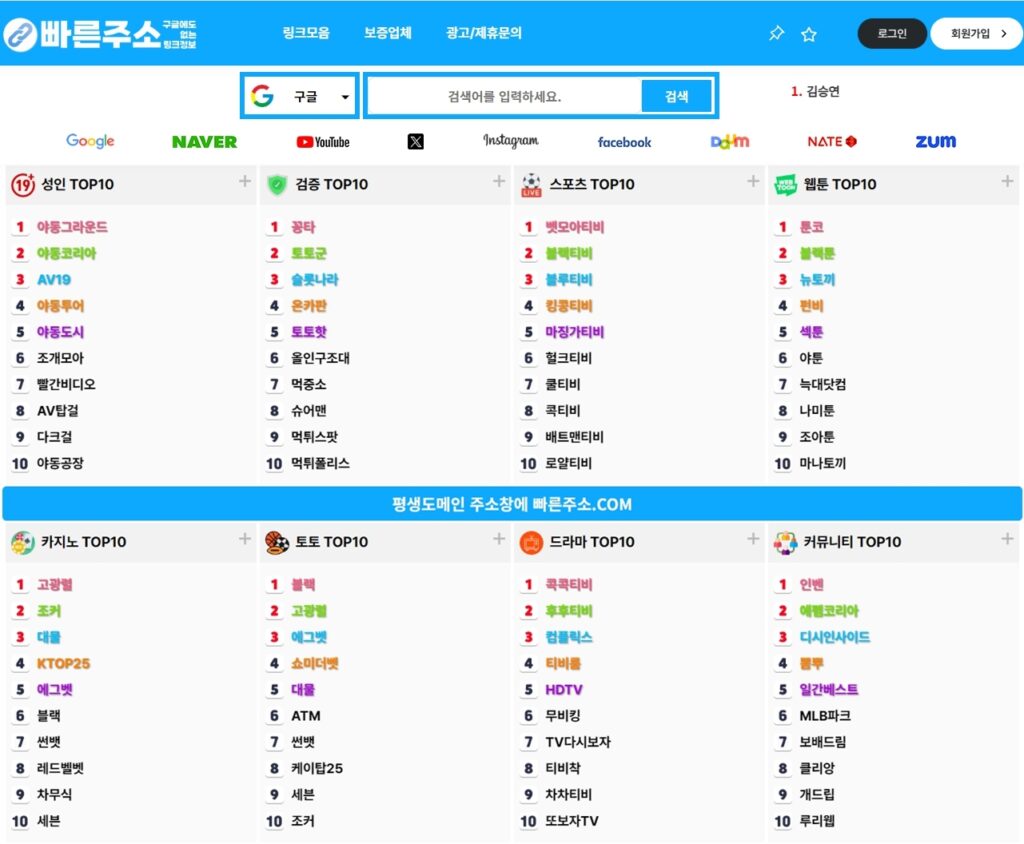The width and height of the screenshot is (1024, 844).
Task: Click the 로그인 button
Action: click(892, 33)
